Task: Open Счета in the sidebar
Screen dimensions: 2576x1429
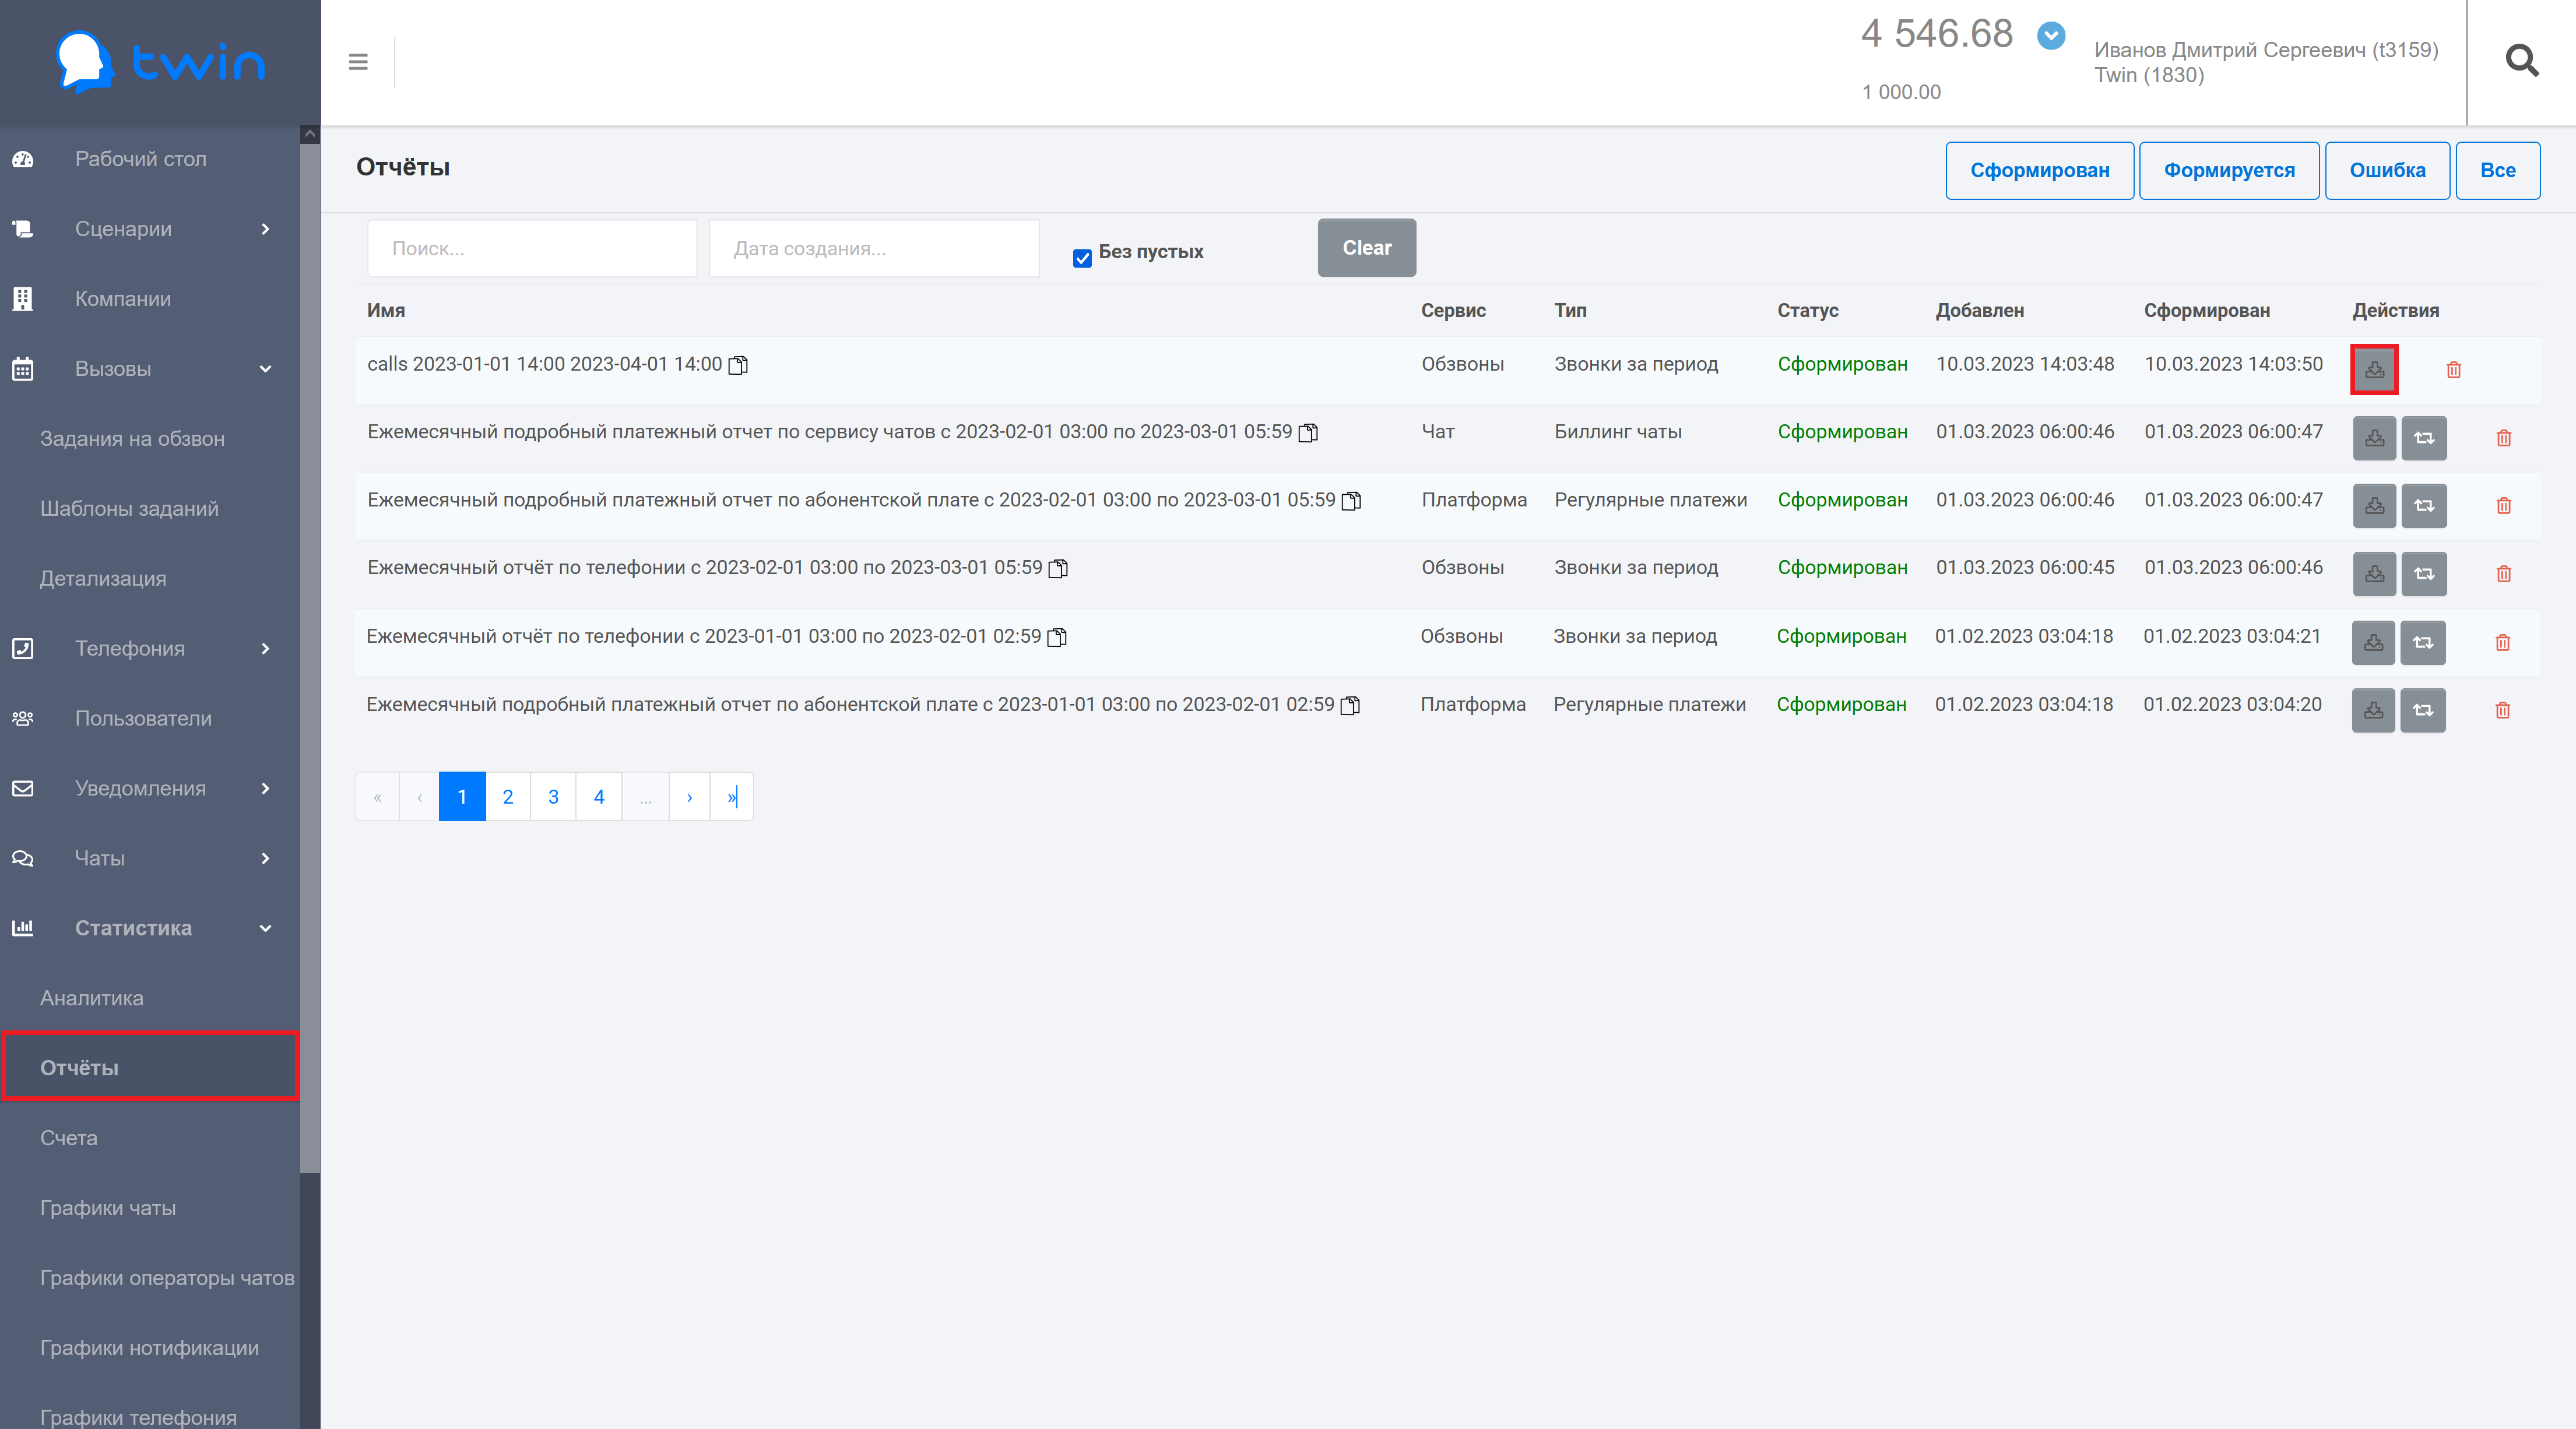Action: tap(69, 1138)
